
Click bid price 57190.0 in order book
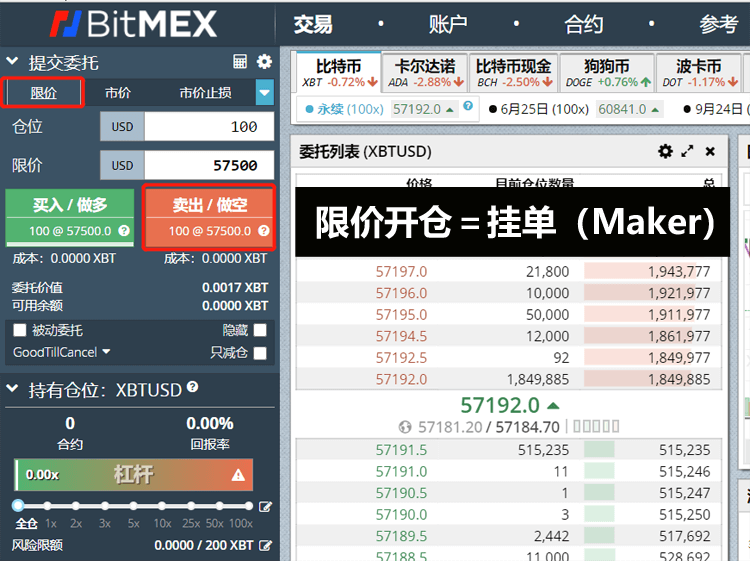click(401, 514)
